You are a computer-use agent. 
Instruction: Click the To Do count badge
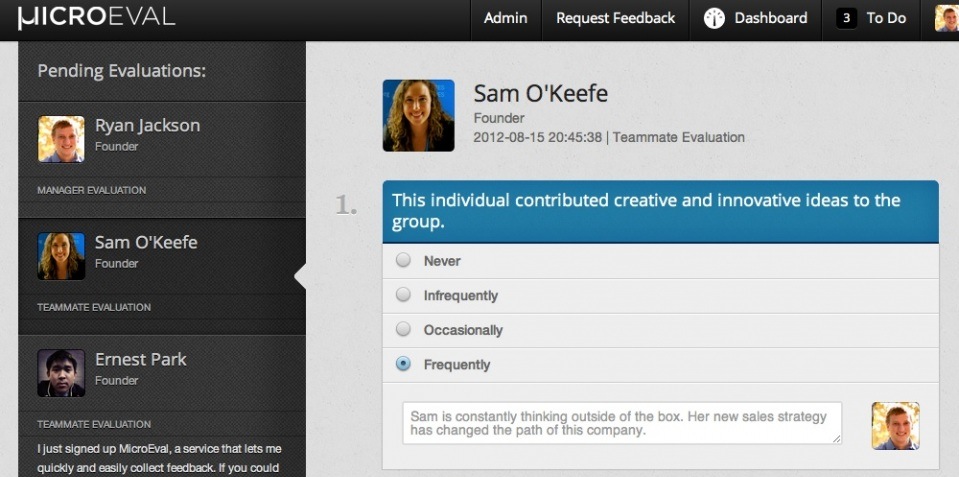point(846,18)
